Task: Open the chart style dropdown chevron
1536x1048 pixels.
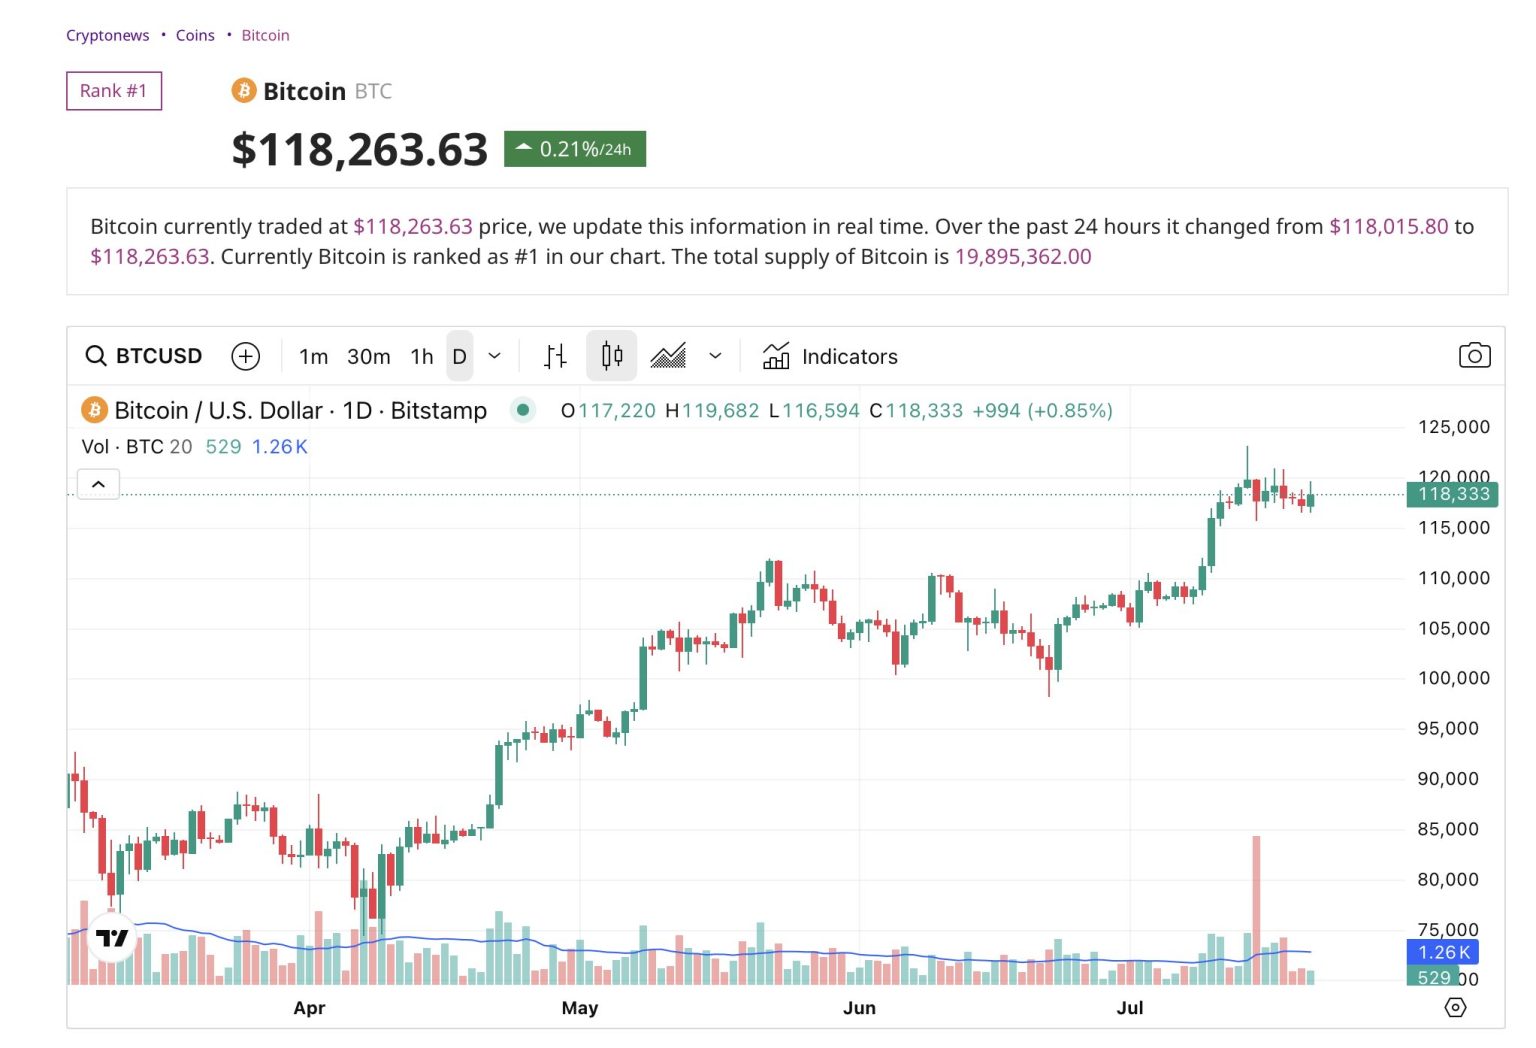Action: [x=715, y=356]
